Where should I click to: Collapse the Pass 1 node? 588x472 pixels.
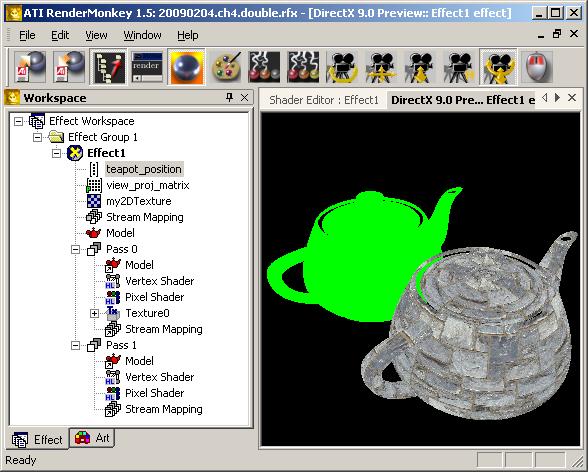(x=75, y=345)
